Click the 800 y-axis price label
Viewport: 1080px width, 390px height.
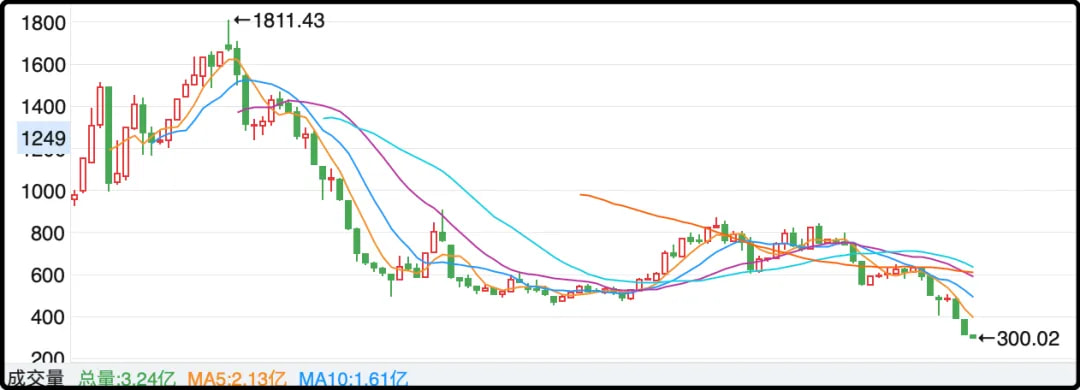pos(49,233)
